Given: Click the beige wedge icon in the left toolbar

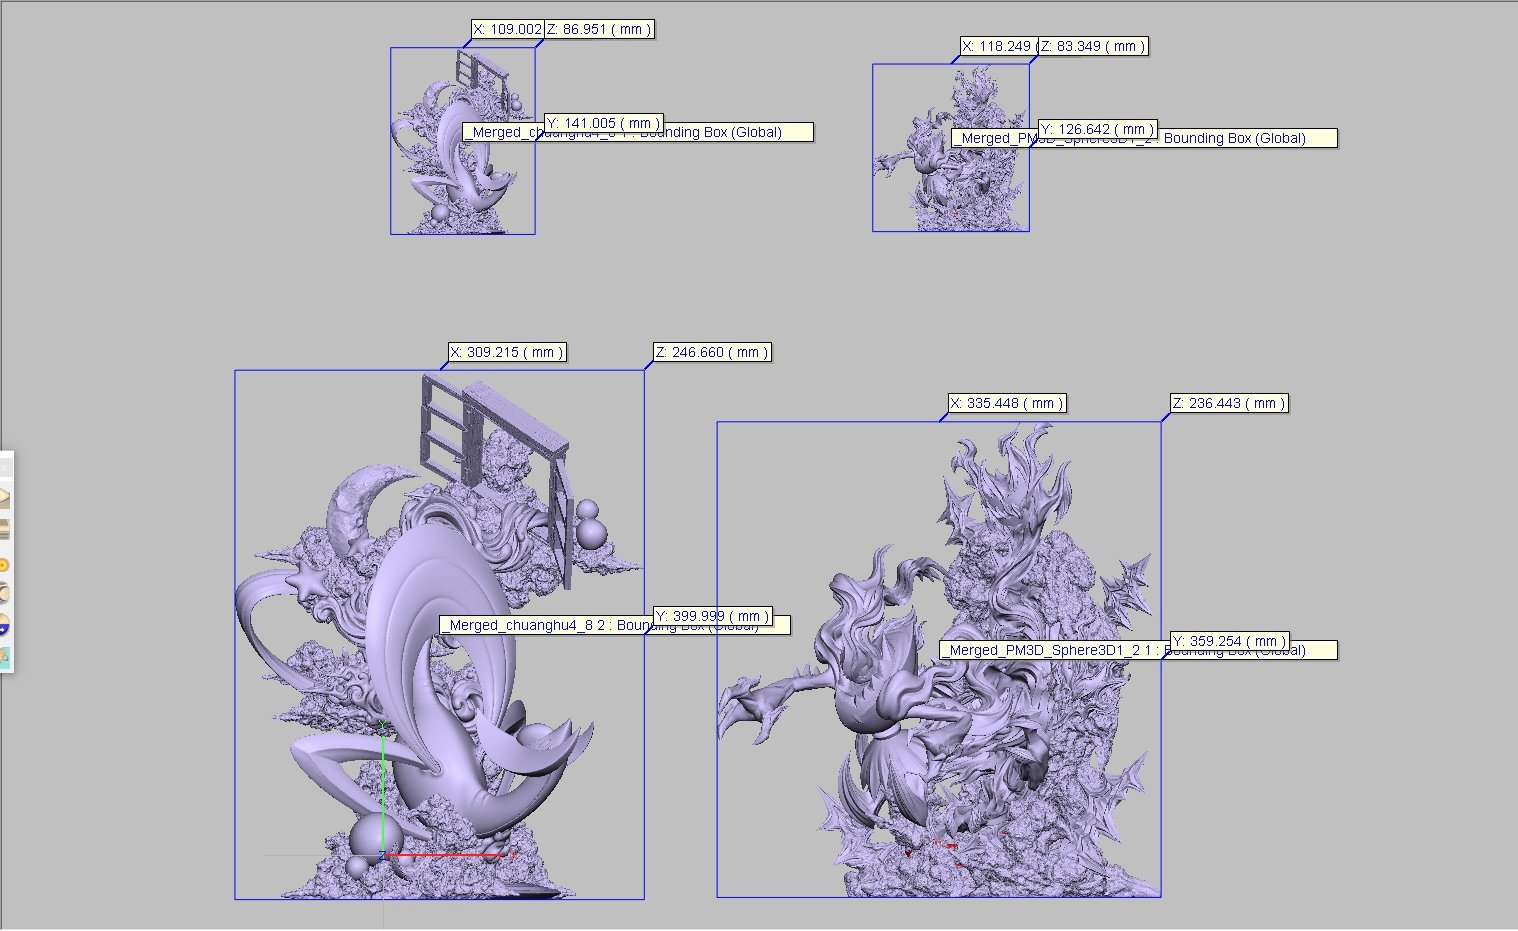Looking at the screenshot, I should coord(5,497).
